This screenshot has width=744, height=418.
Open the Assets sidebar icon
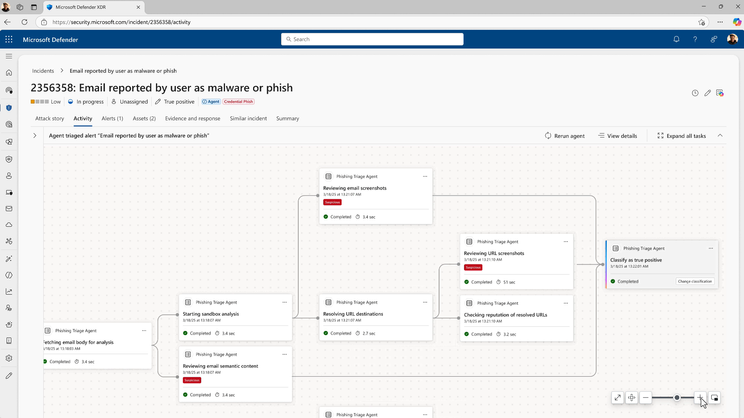pos(9,193)
